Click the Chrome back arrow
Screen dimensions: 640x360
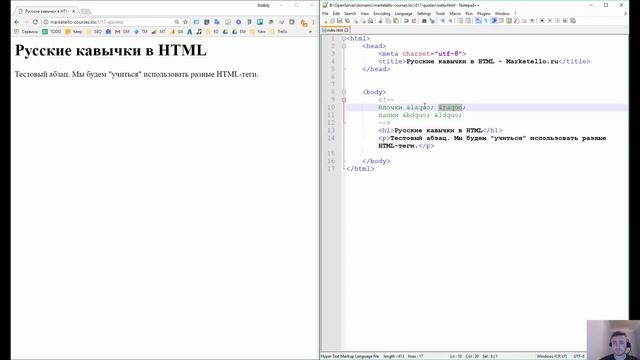17,22
